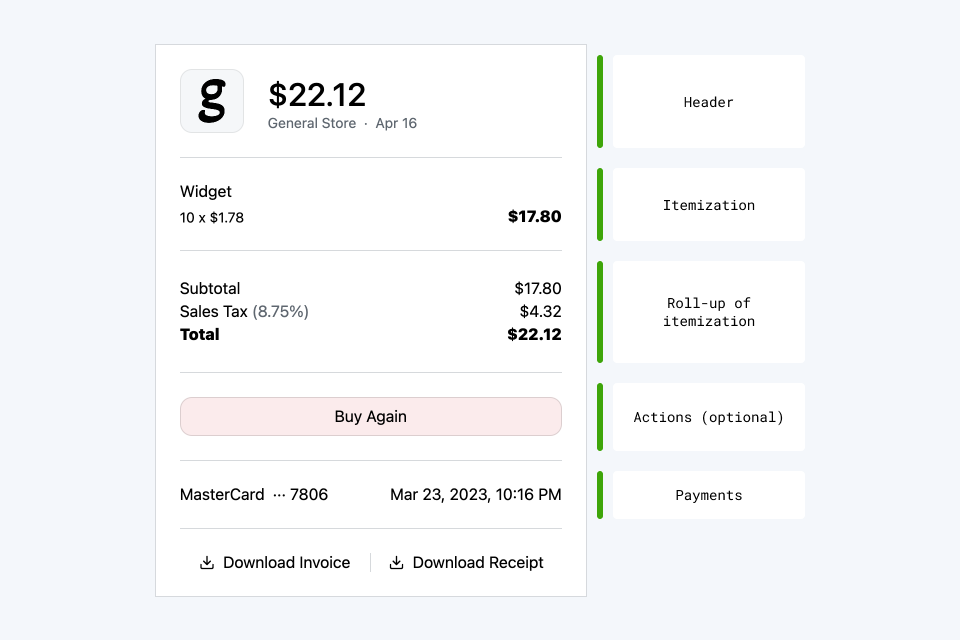Click the MasterCard 7806 payment method
The image size is (960, 640).
coord(254,494)
